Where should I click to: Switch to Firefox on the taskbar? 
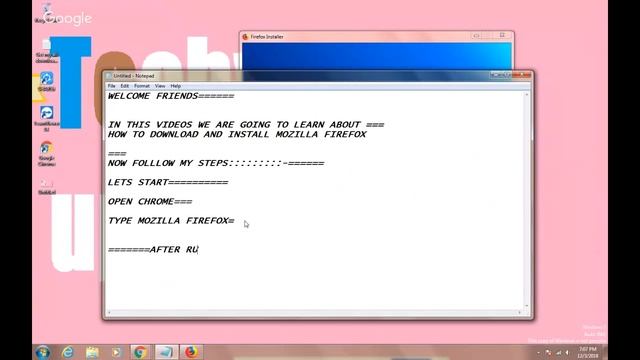[191, 352]
